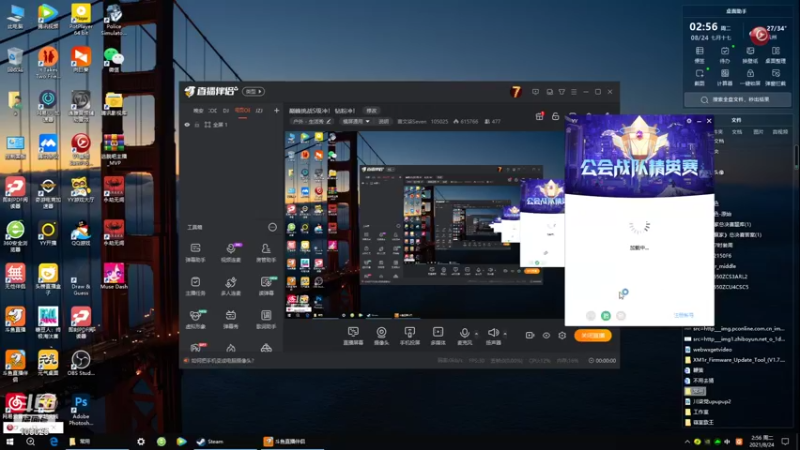Click 修改 button beside stream title

(x=371, y=111)
